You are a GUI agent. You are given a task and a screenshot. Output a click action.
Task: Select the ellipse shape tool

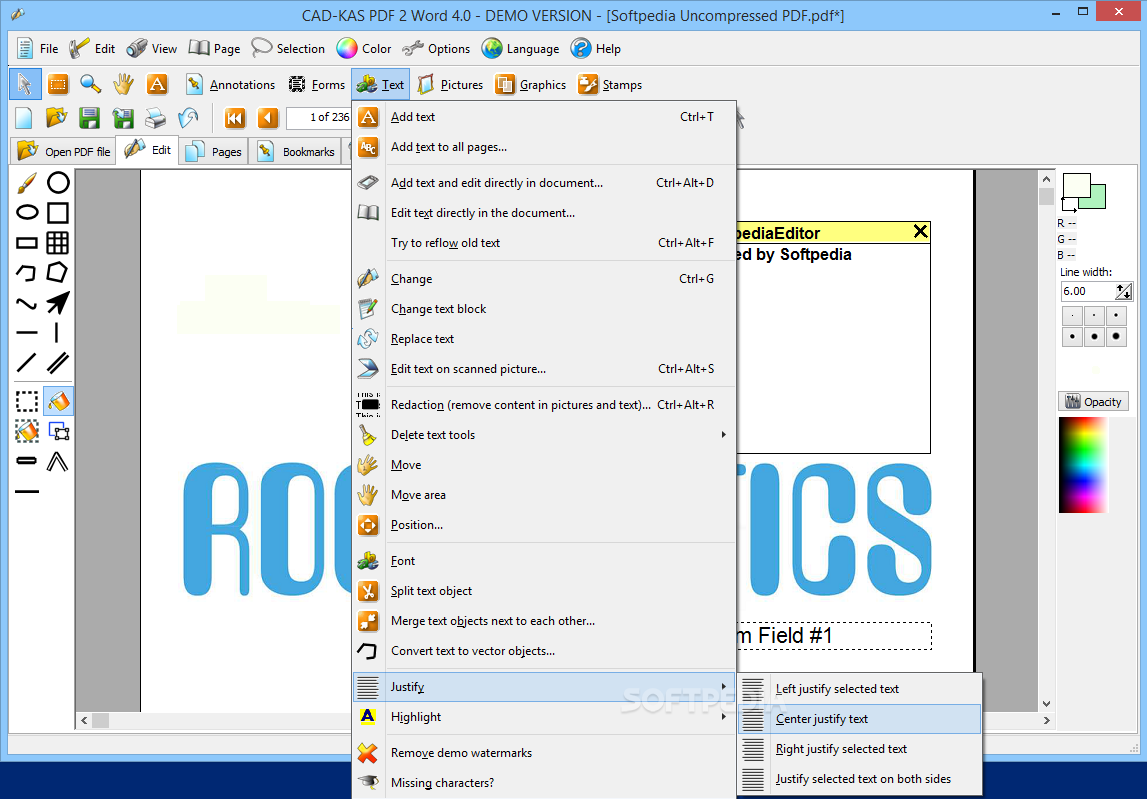pyautogui.click(x=27, y=213)
